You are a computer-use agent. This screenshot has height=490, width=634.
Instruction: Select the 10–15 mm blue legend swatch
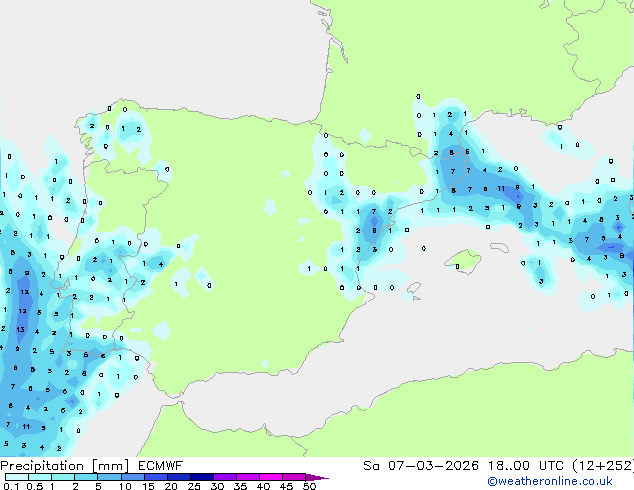click(133, 477)
